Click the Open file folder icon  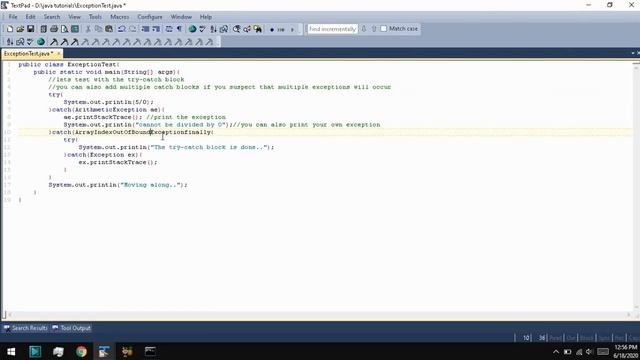[x=20, y=29]
